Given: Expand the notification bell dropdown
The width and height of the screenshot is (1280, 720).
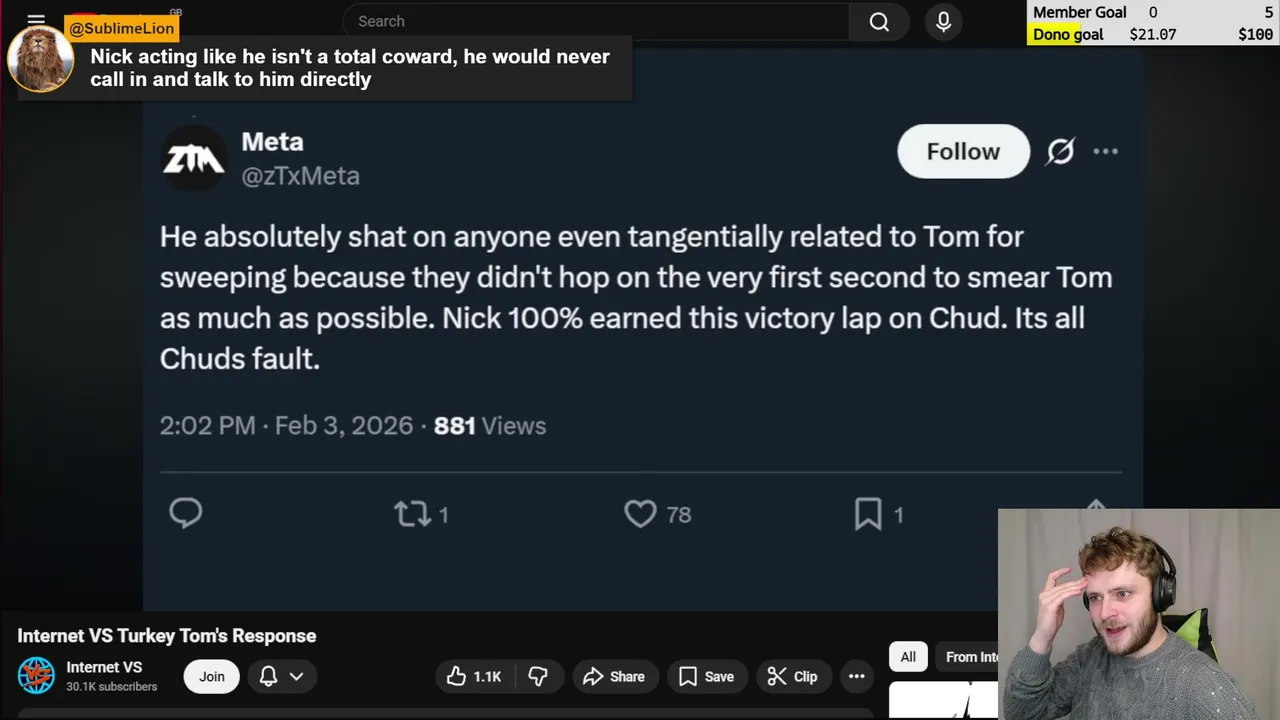Looking at the screenshot, I should pyautogui.click(x=281, y=677).
